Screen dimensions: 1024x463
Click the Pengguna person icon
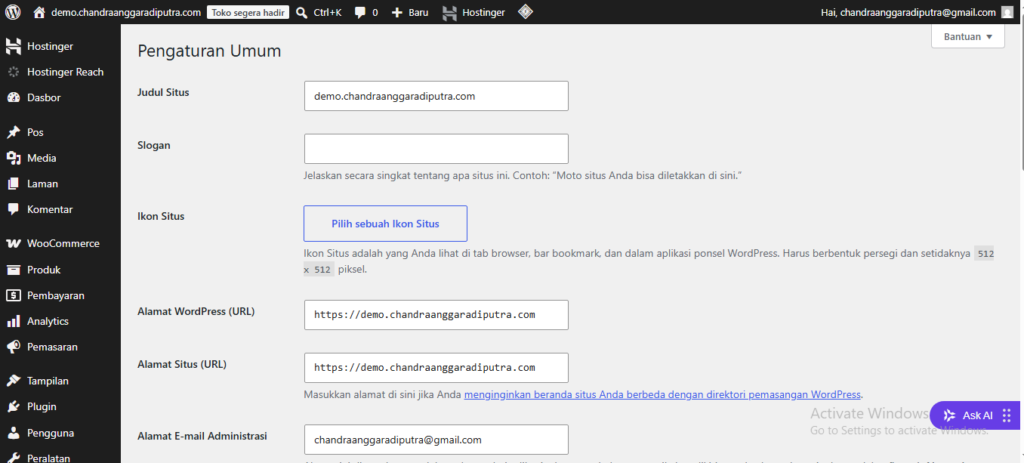[x=13, y=432]
